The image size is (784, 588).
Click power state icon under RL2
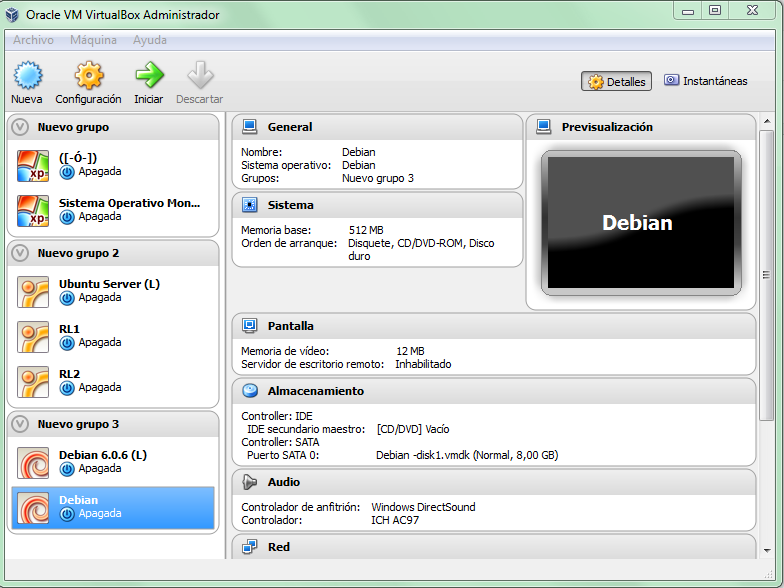click(x=67, y=388)
